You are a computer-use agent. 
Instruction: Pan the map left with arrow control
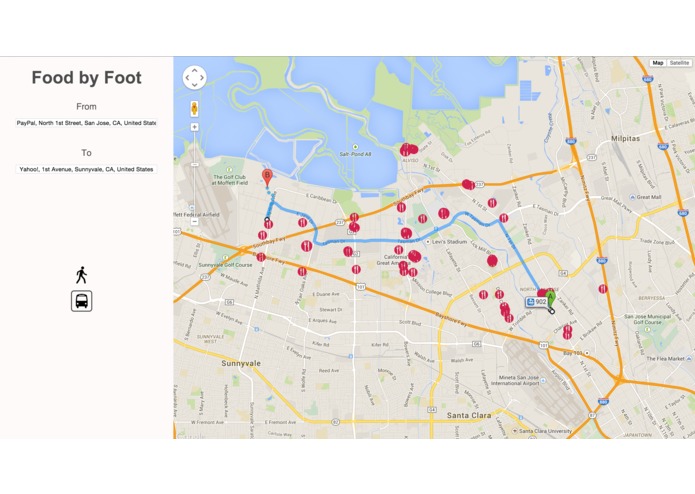pos(187,78)
